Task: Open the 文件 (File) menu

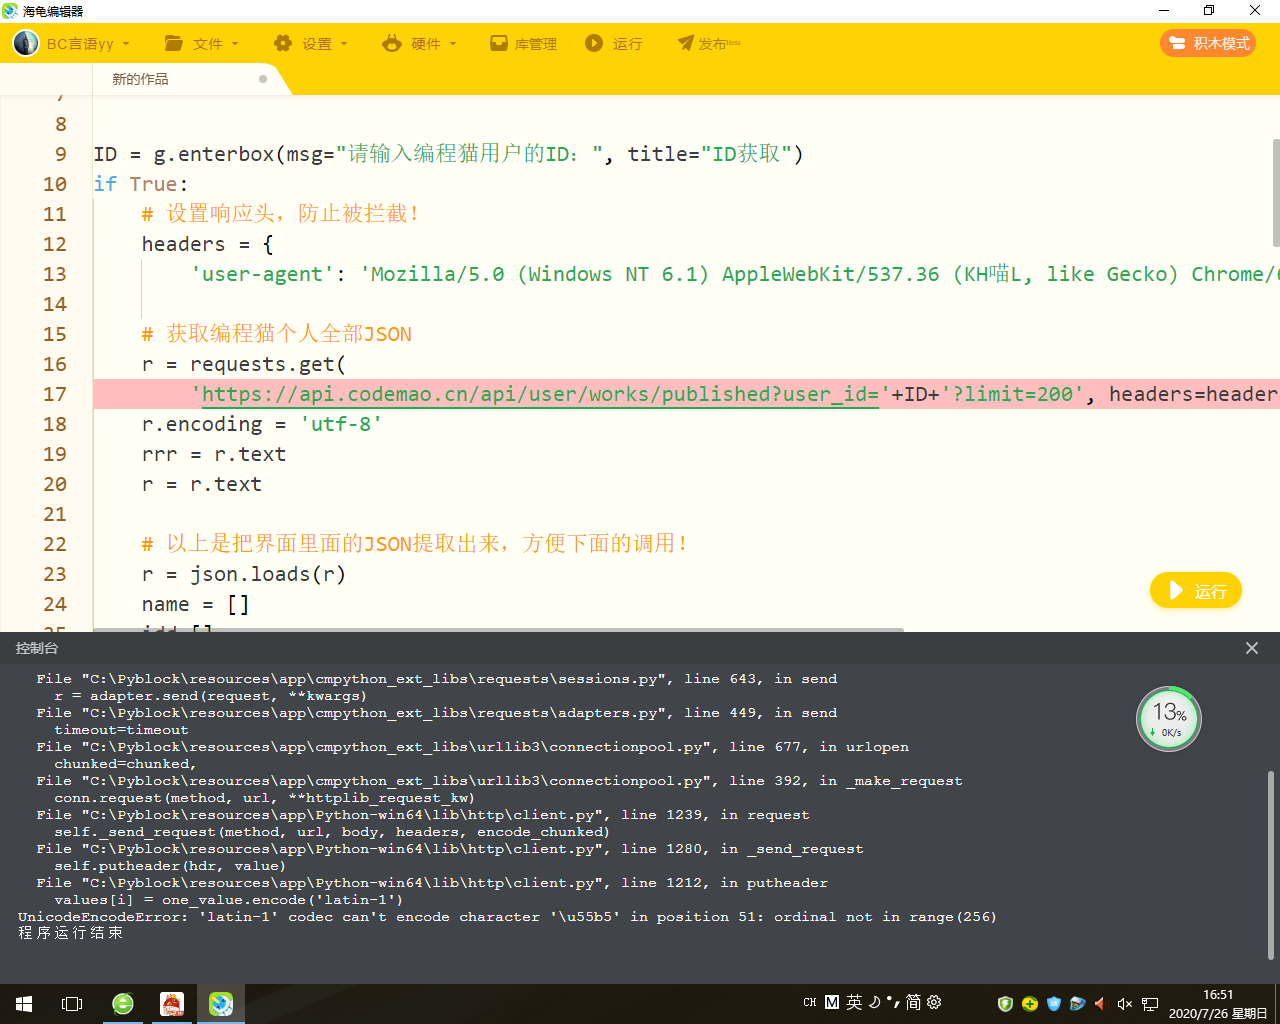Action: pos(202,44)
